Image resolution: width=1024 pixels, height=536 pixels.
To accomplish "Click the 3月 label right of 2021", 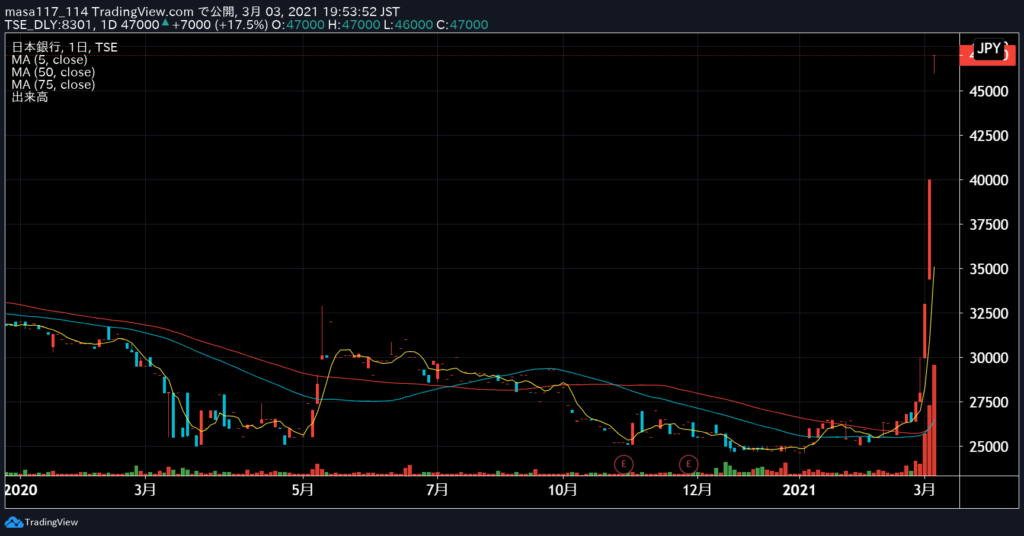I will (x=924, y=490).
